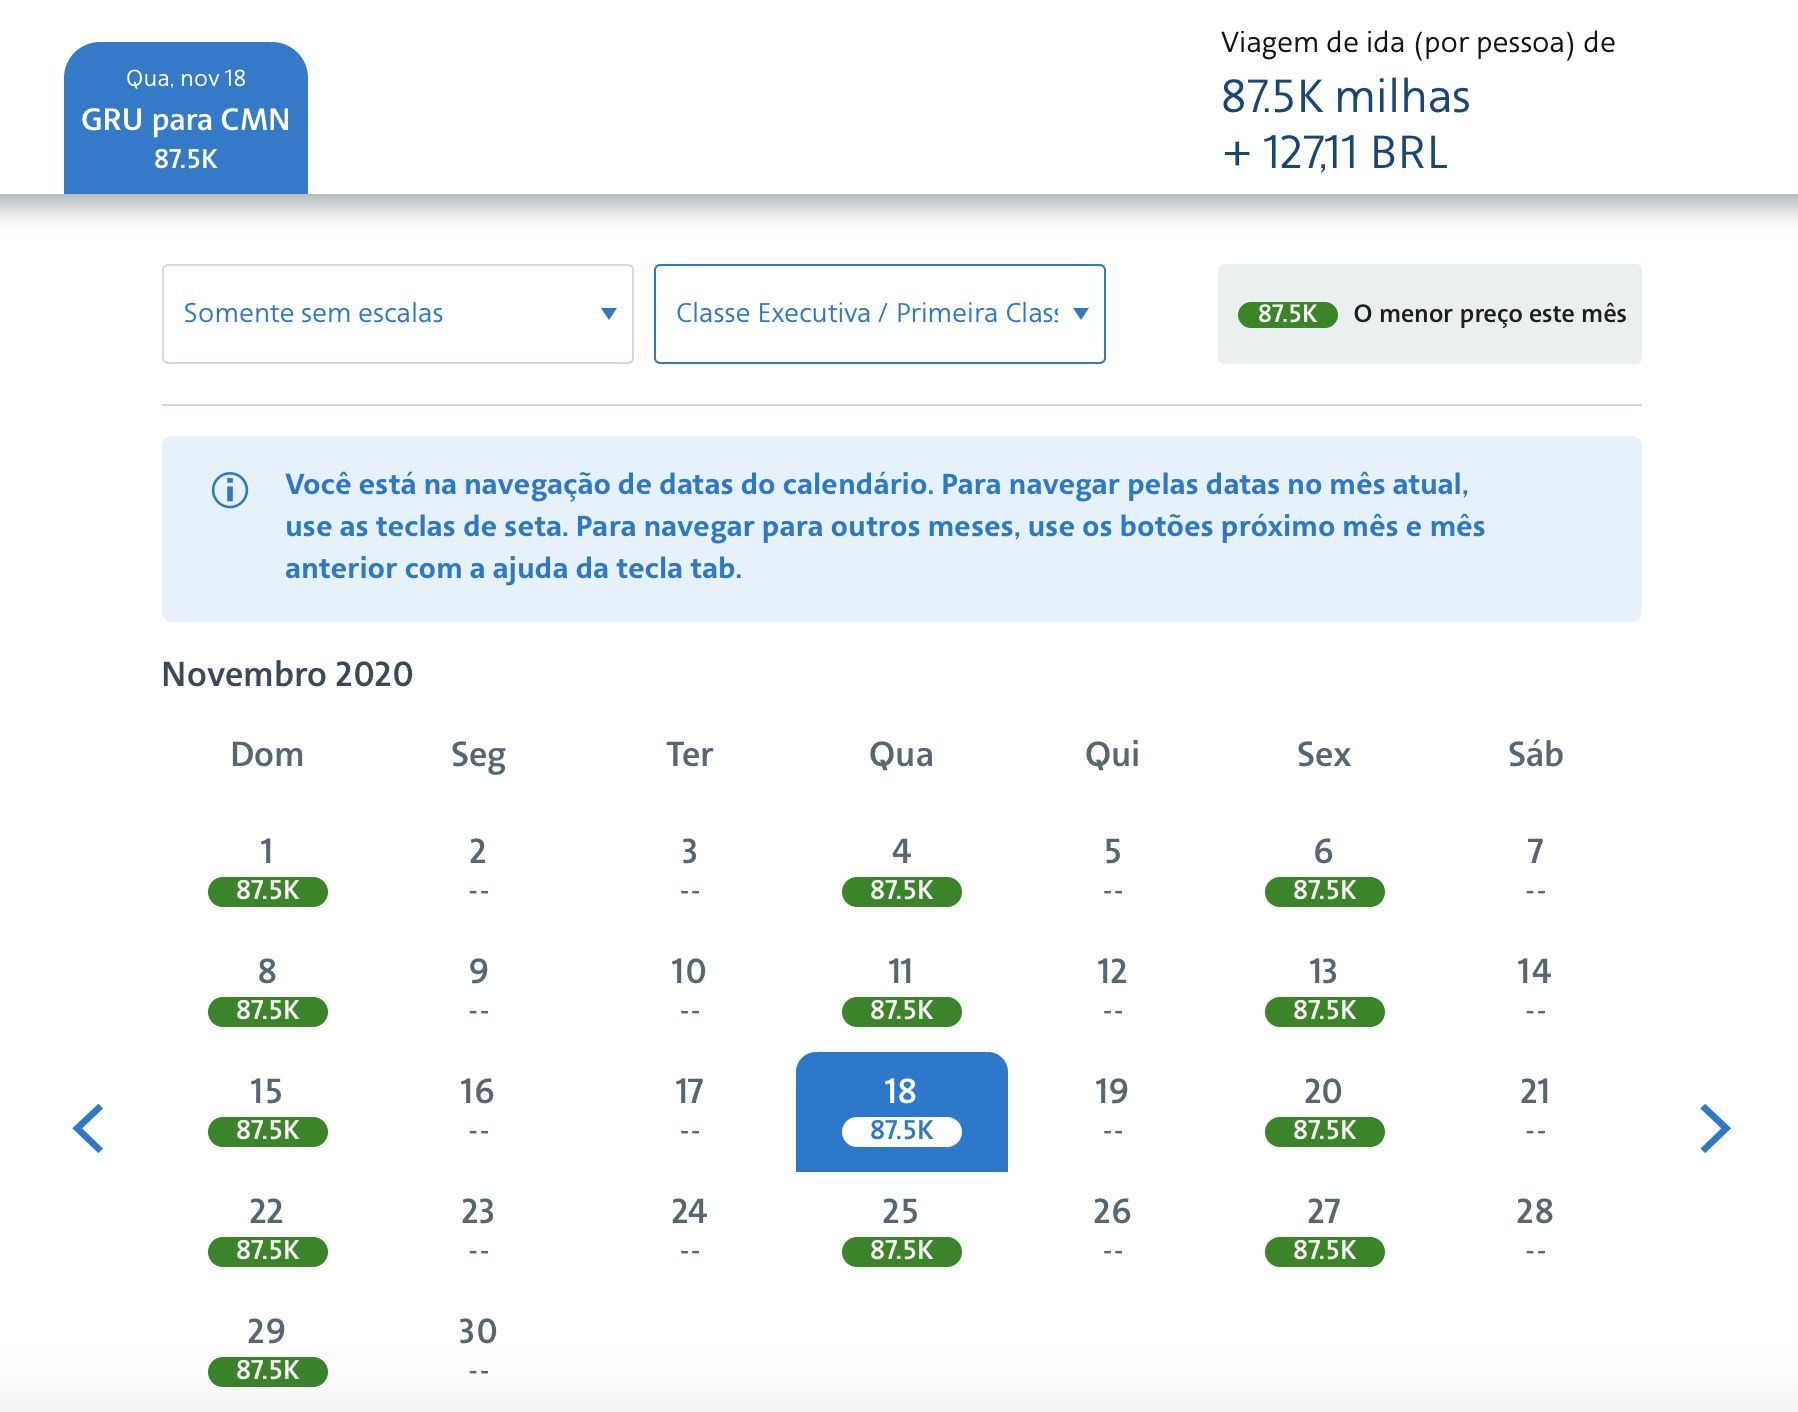Go to next month with right chevron

click(x=1714, y=1129)
